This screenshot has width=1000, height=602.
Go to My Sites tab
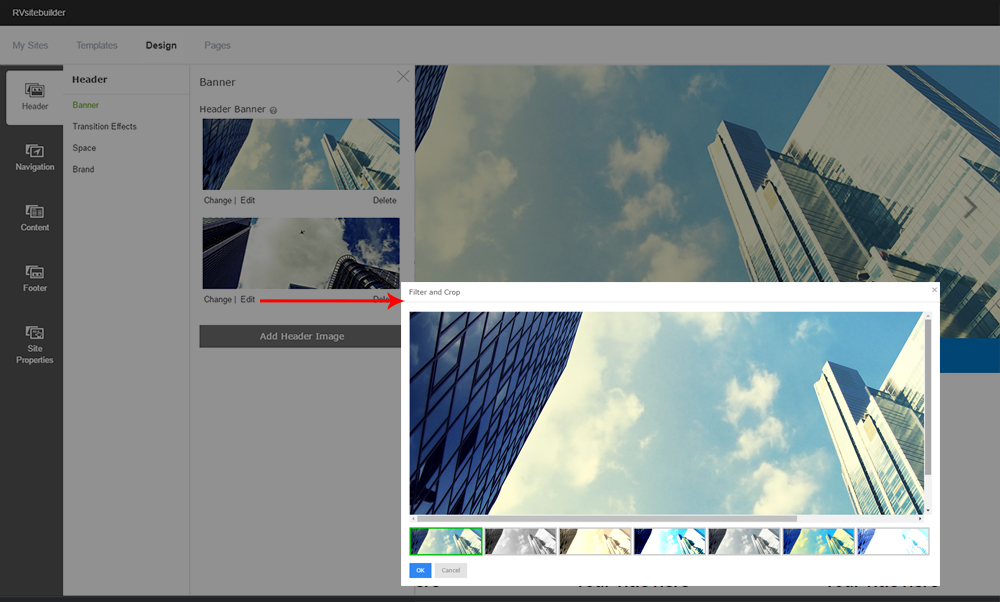[30, 45]
